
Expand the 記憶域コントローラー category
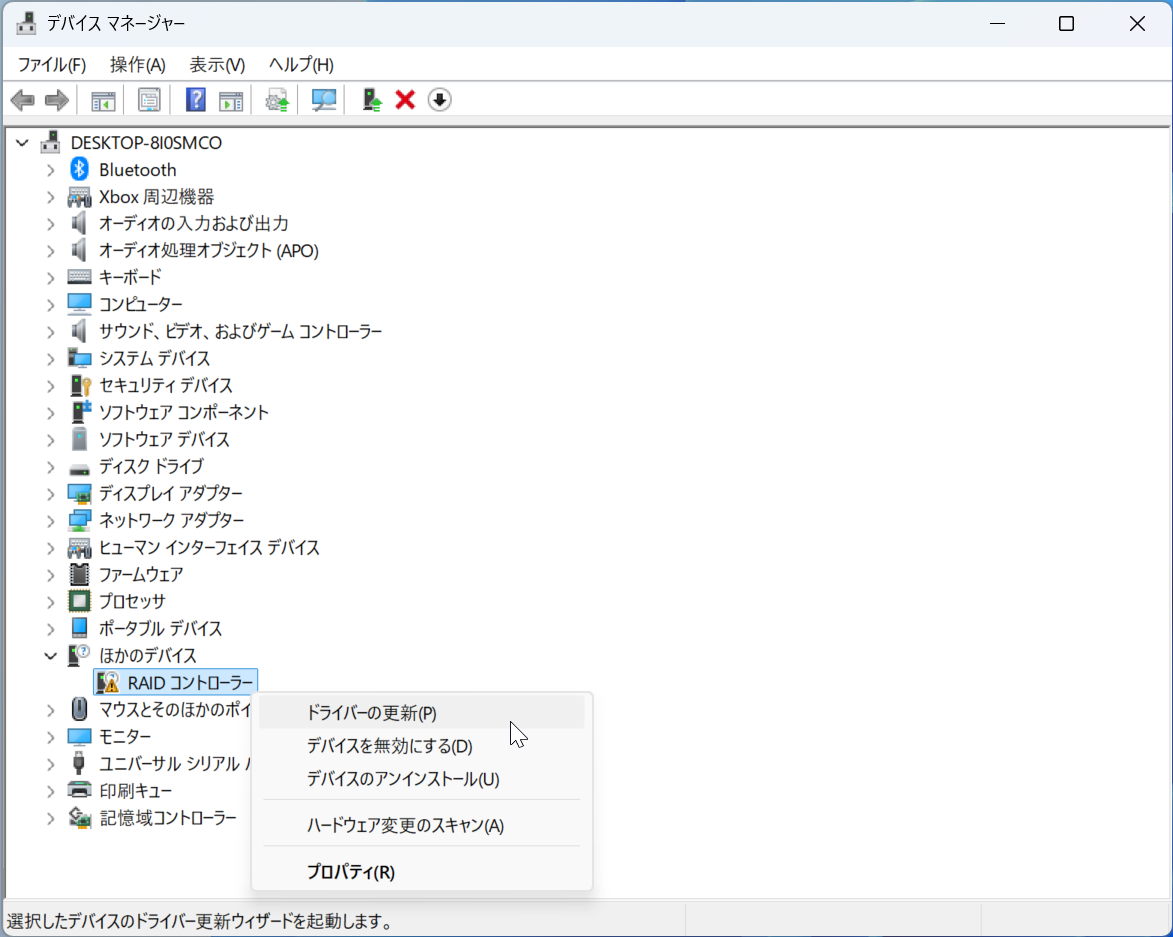coord(50,818)
